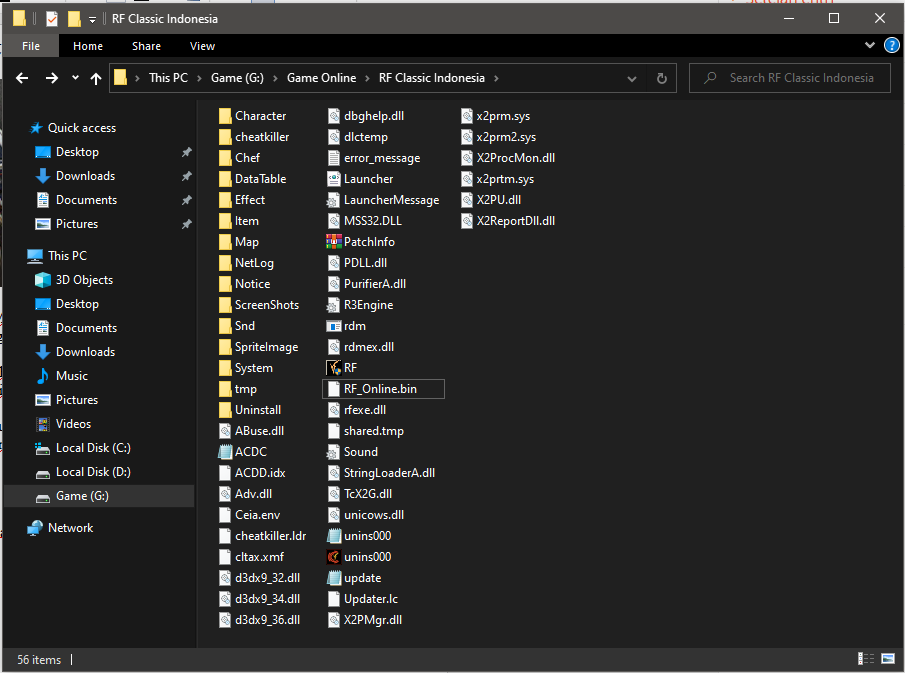The image size is (905, 673).
Task: Open Videos in navigation pane
Action: click(73, 424)
